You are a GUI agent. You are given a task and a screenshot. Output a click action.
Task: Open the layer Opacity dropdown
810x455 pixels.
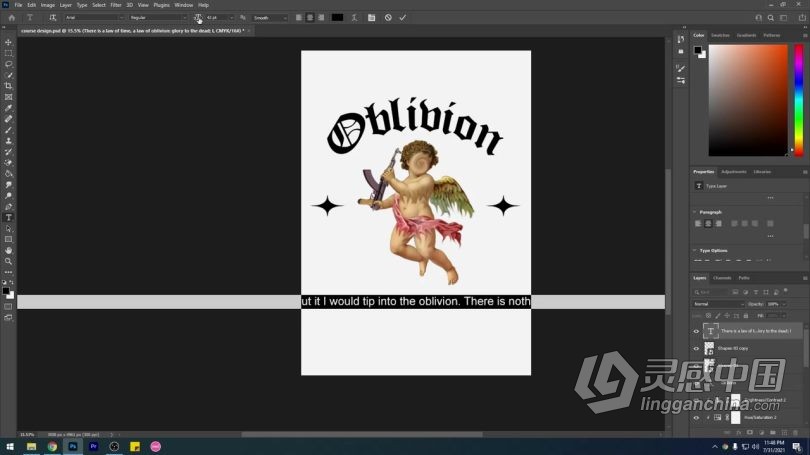click(784, 304)
